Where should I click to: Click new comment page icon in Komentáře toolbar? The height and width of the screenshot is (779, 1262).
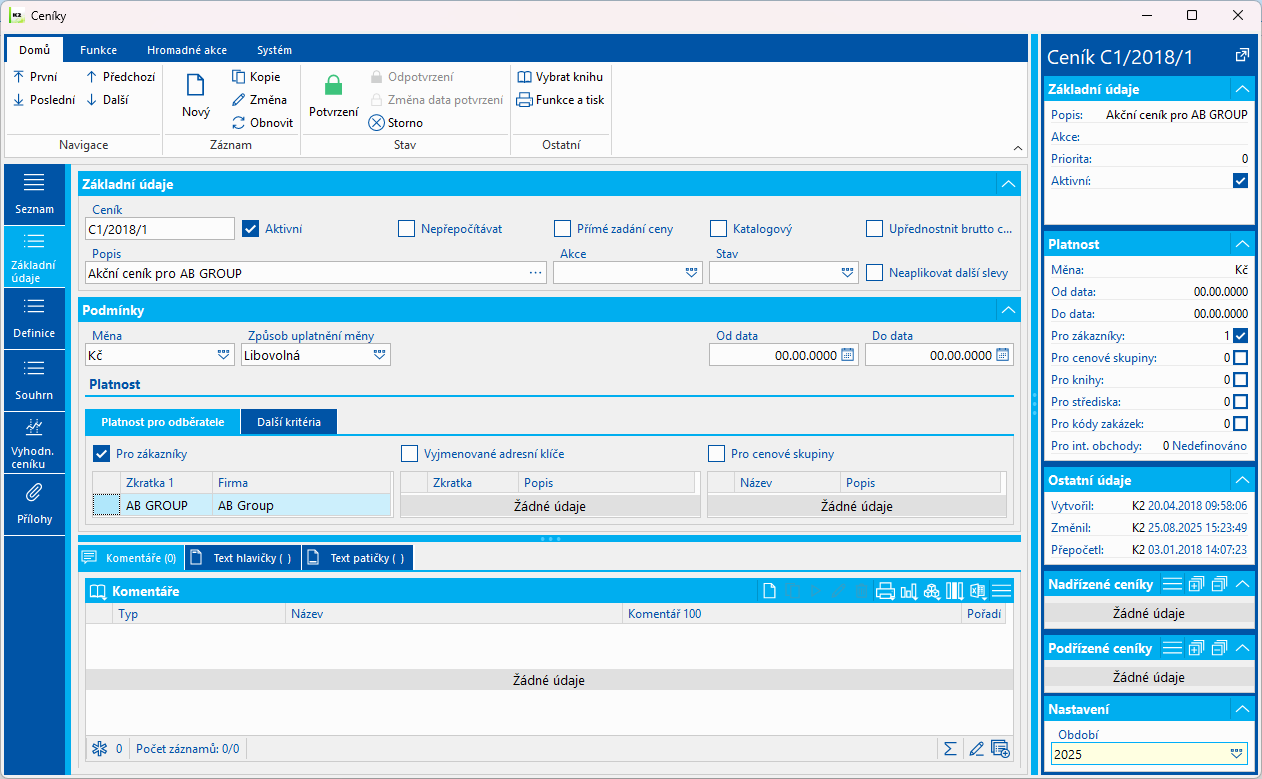coord(769,591)
